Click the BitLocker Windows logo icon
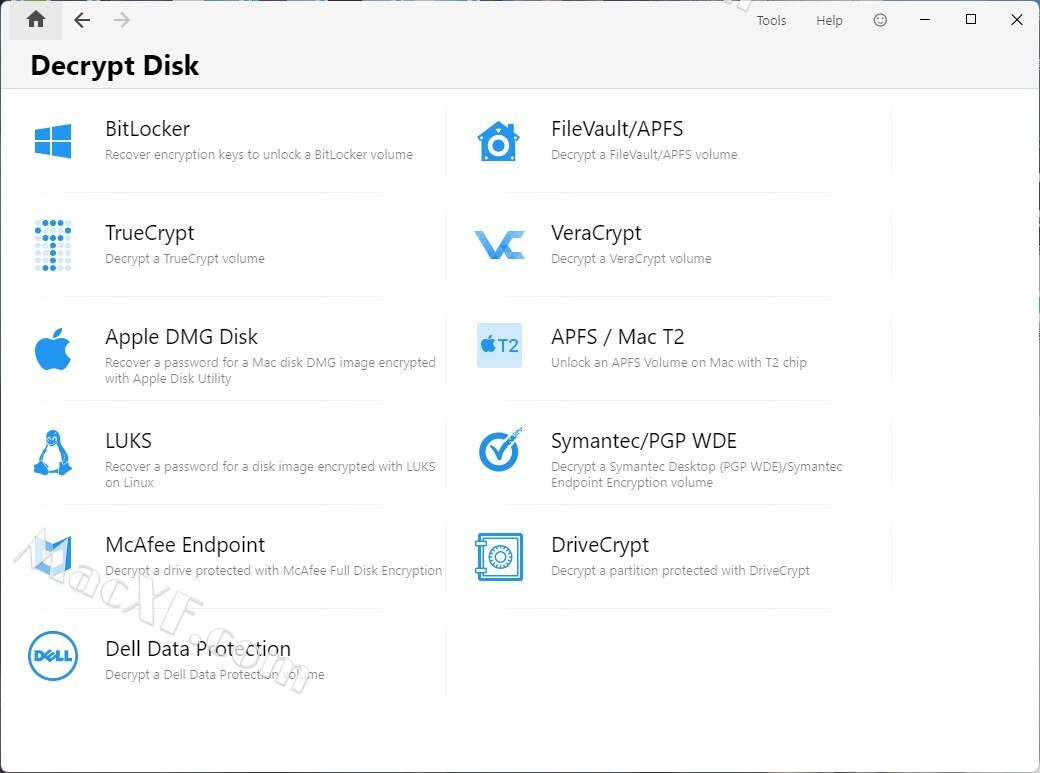This screenshot has height=773, width=1040. (53, 141)
